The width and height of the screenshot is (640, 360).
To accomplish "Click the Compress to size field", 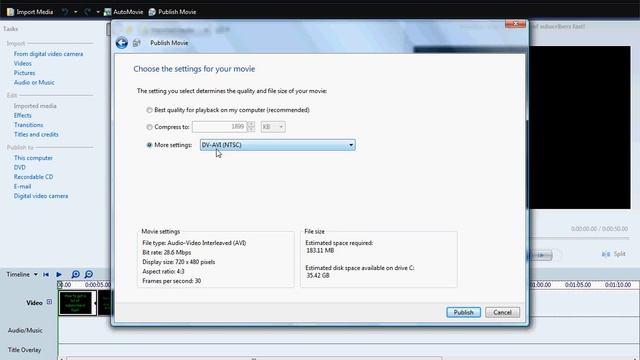I will [220, 127].
